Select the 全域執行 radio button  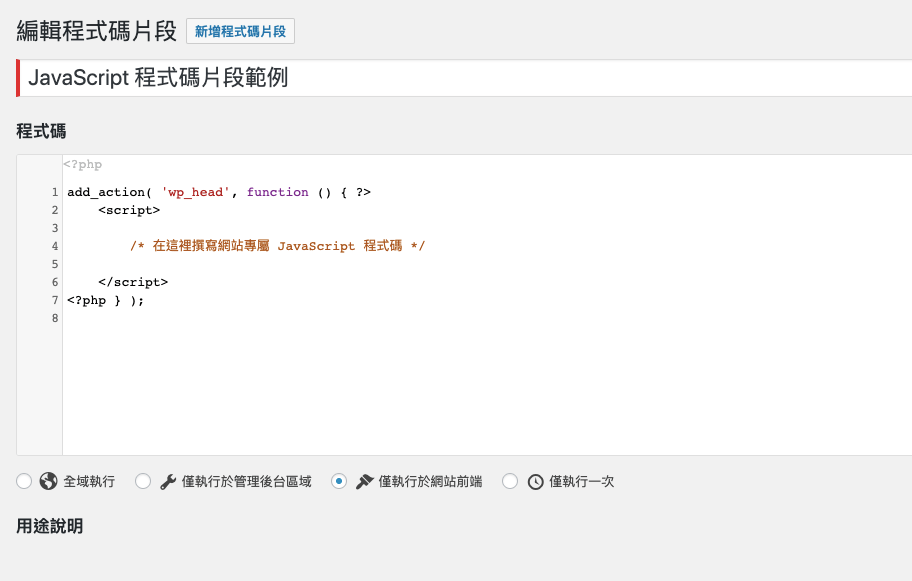pos(24,481)
